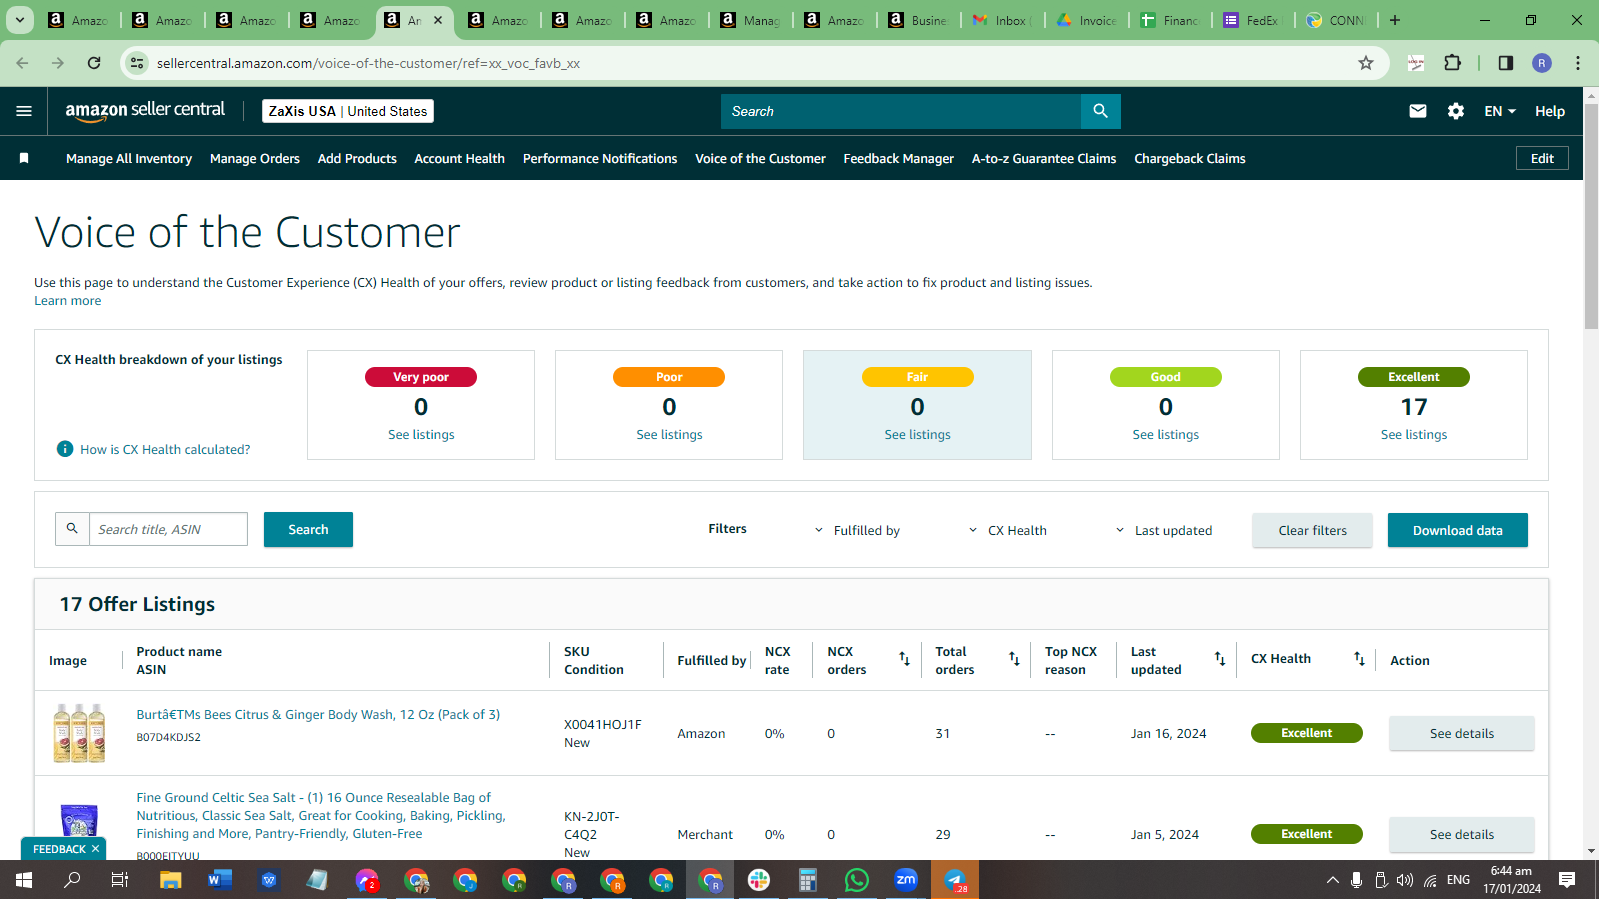The width and height of the screenshot is (1599, 899).
Task: Open Account Health
Action: pyautogui.click(x=460, y=158)
